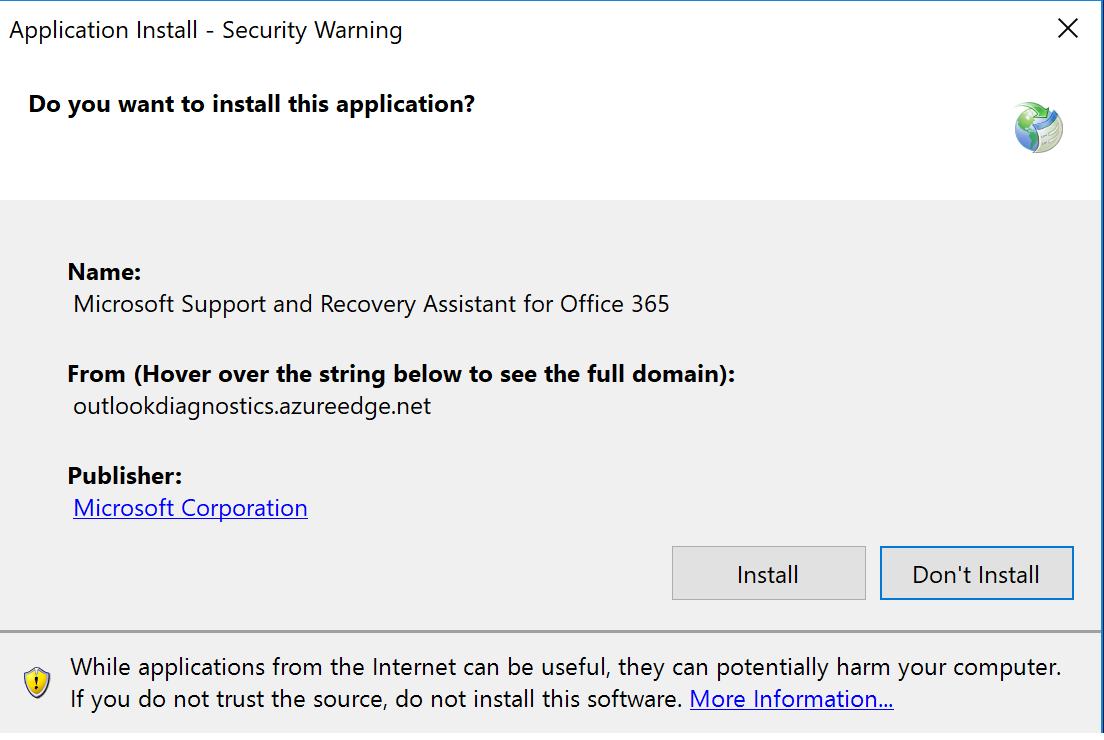Select the outlookdiagnostics.azureedge.net domain text

[251, 406]
